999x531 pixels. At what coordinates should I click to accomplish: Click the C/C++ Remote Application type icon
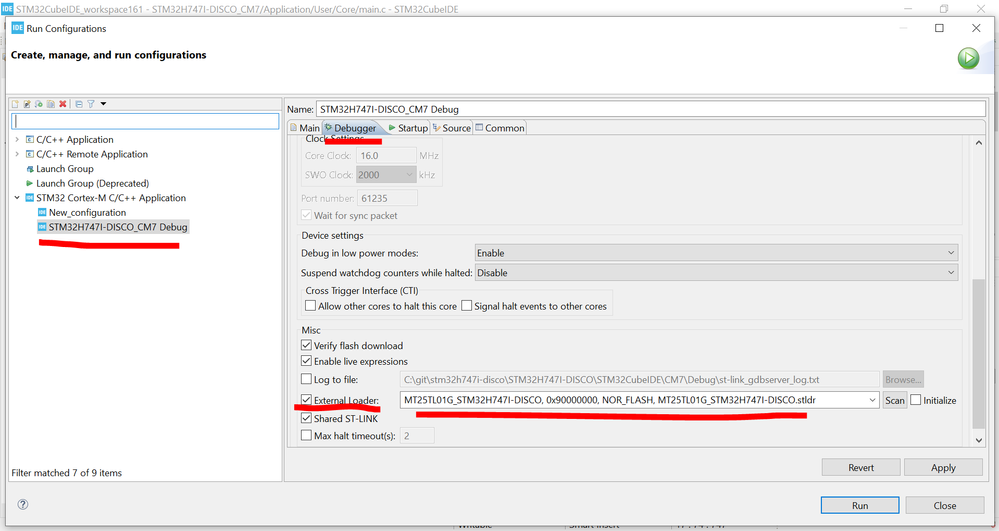29,154
